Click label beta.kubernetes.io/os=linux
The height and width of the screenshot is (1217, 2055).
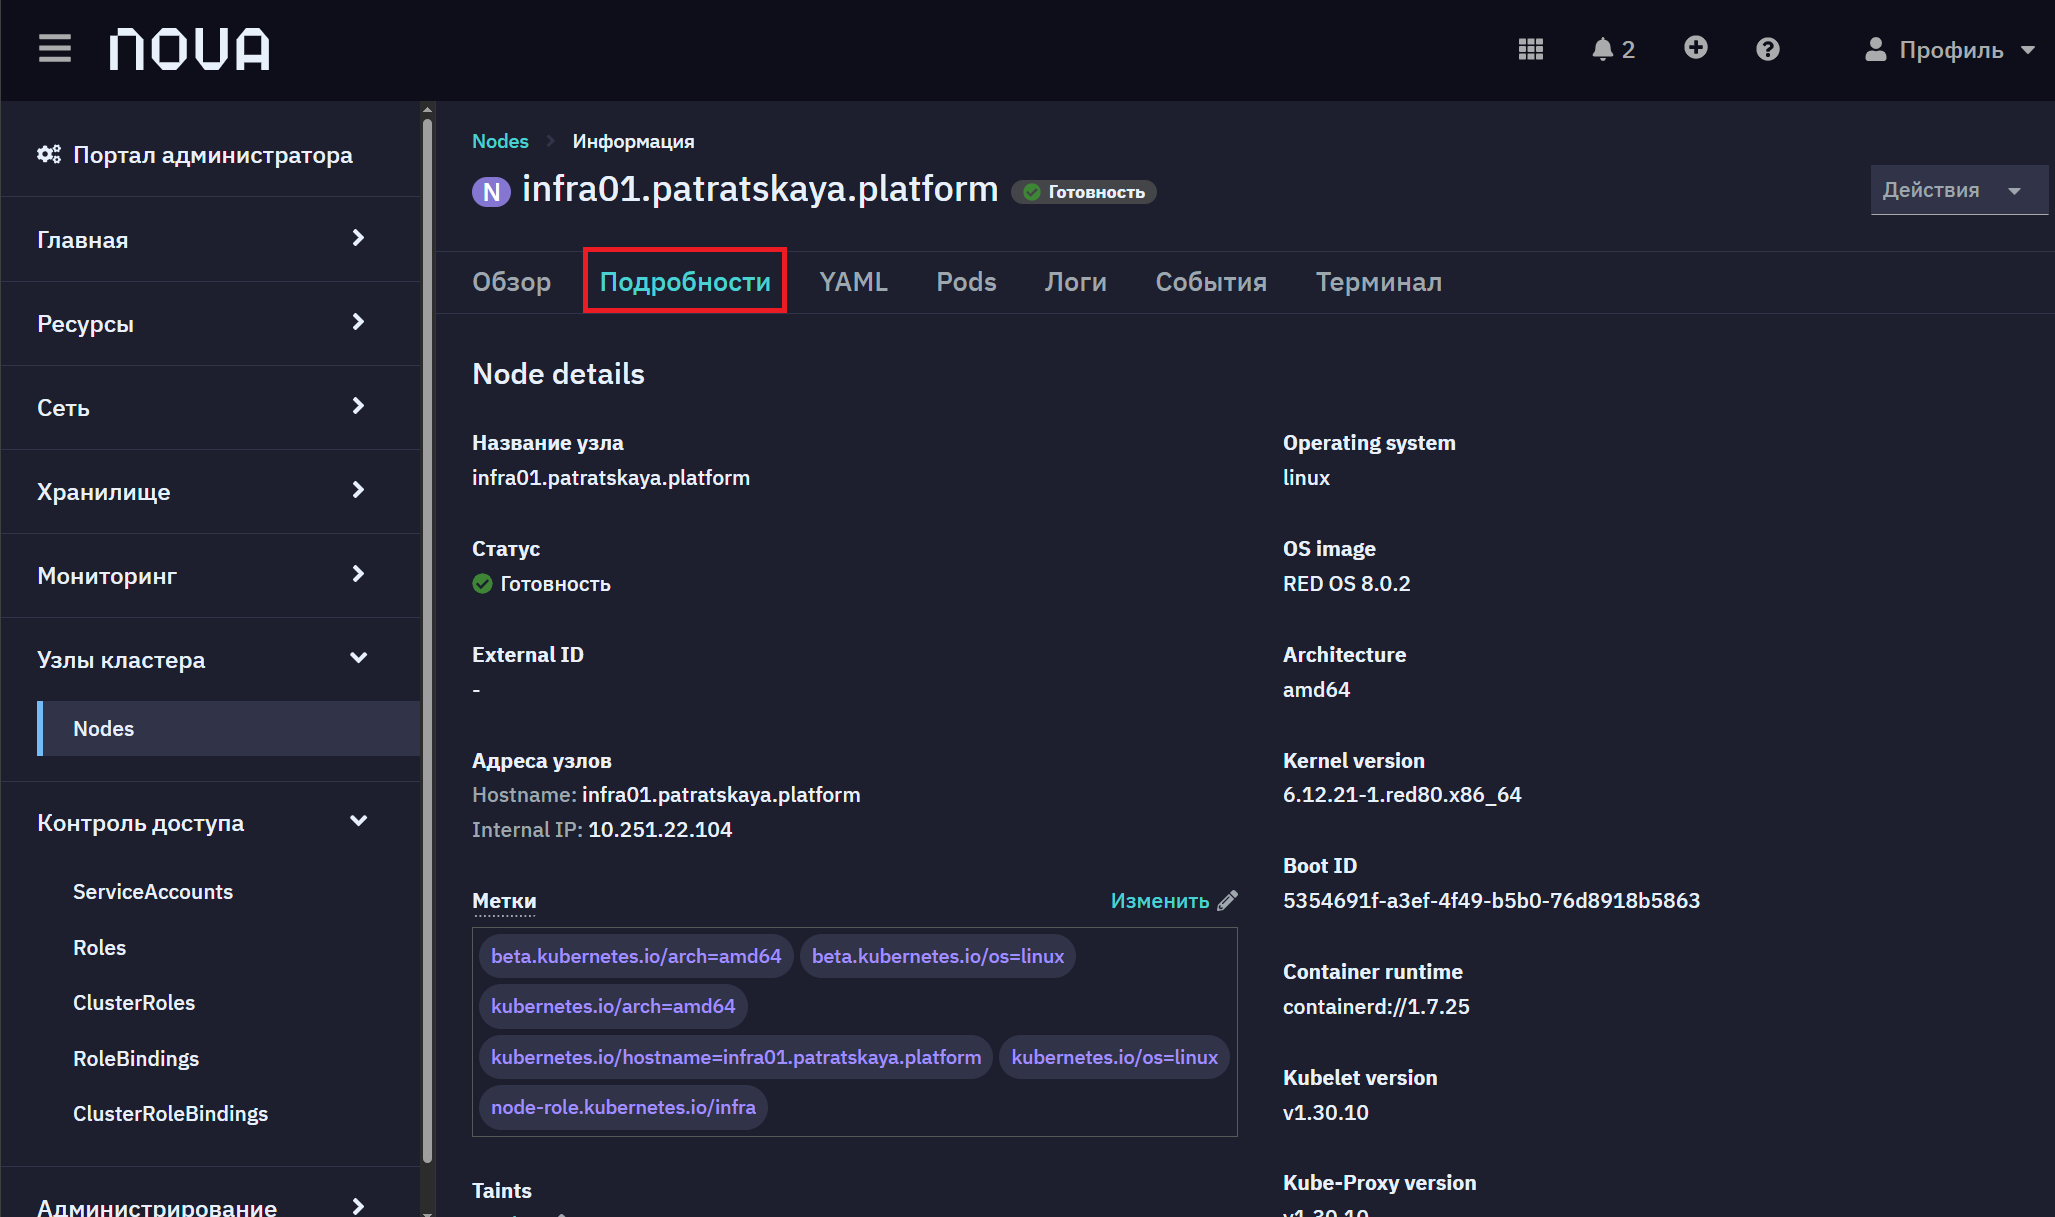(937, 956)
